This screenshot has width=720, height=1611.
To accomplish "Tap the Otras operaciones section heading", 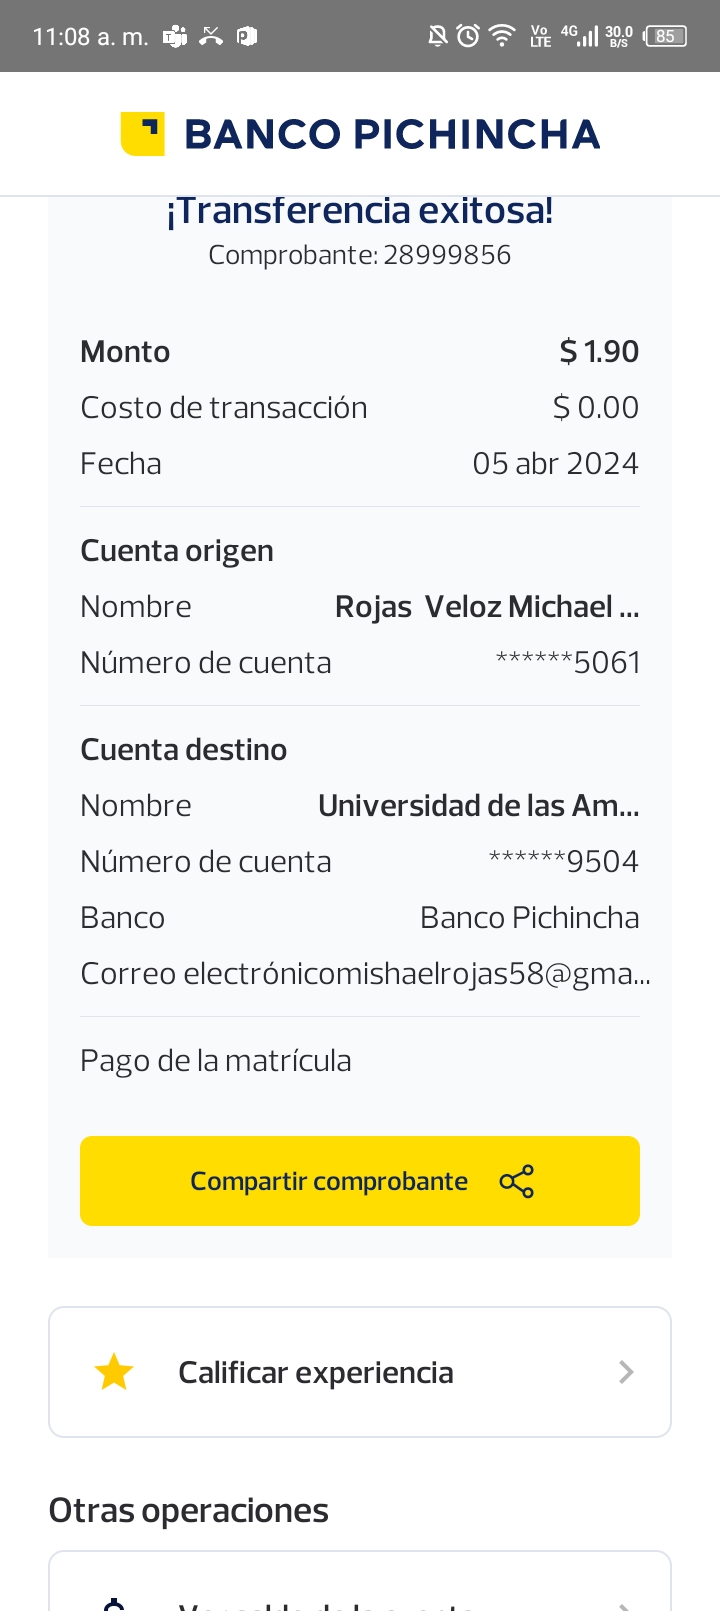I will coord(189,1510).
